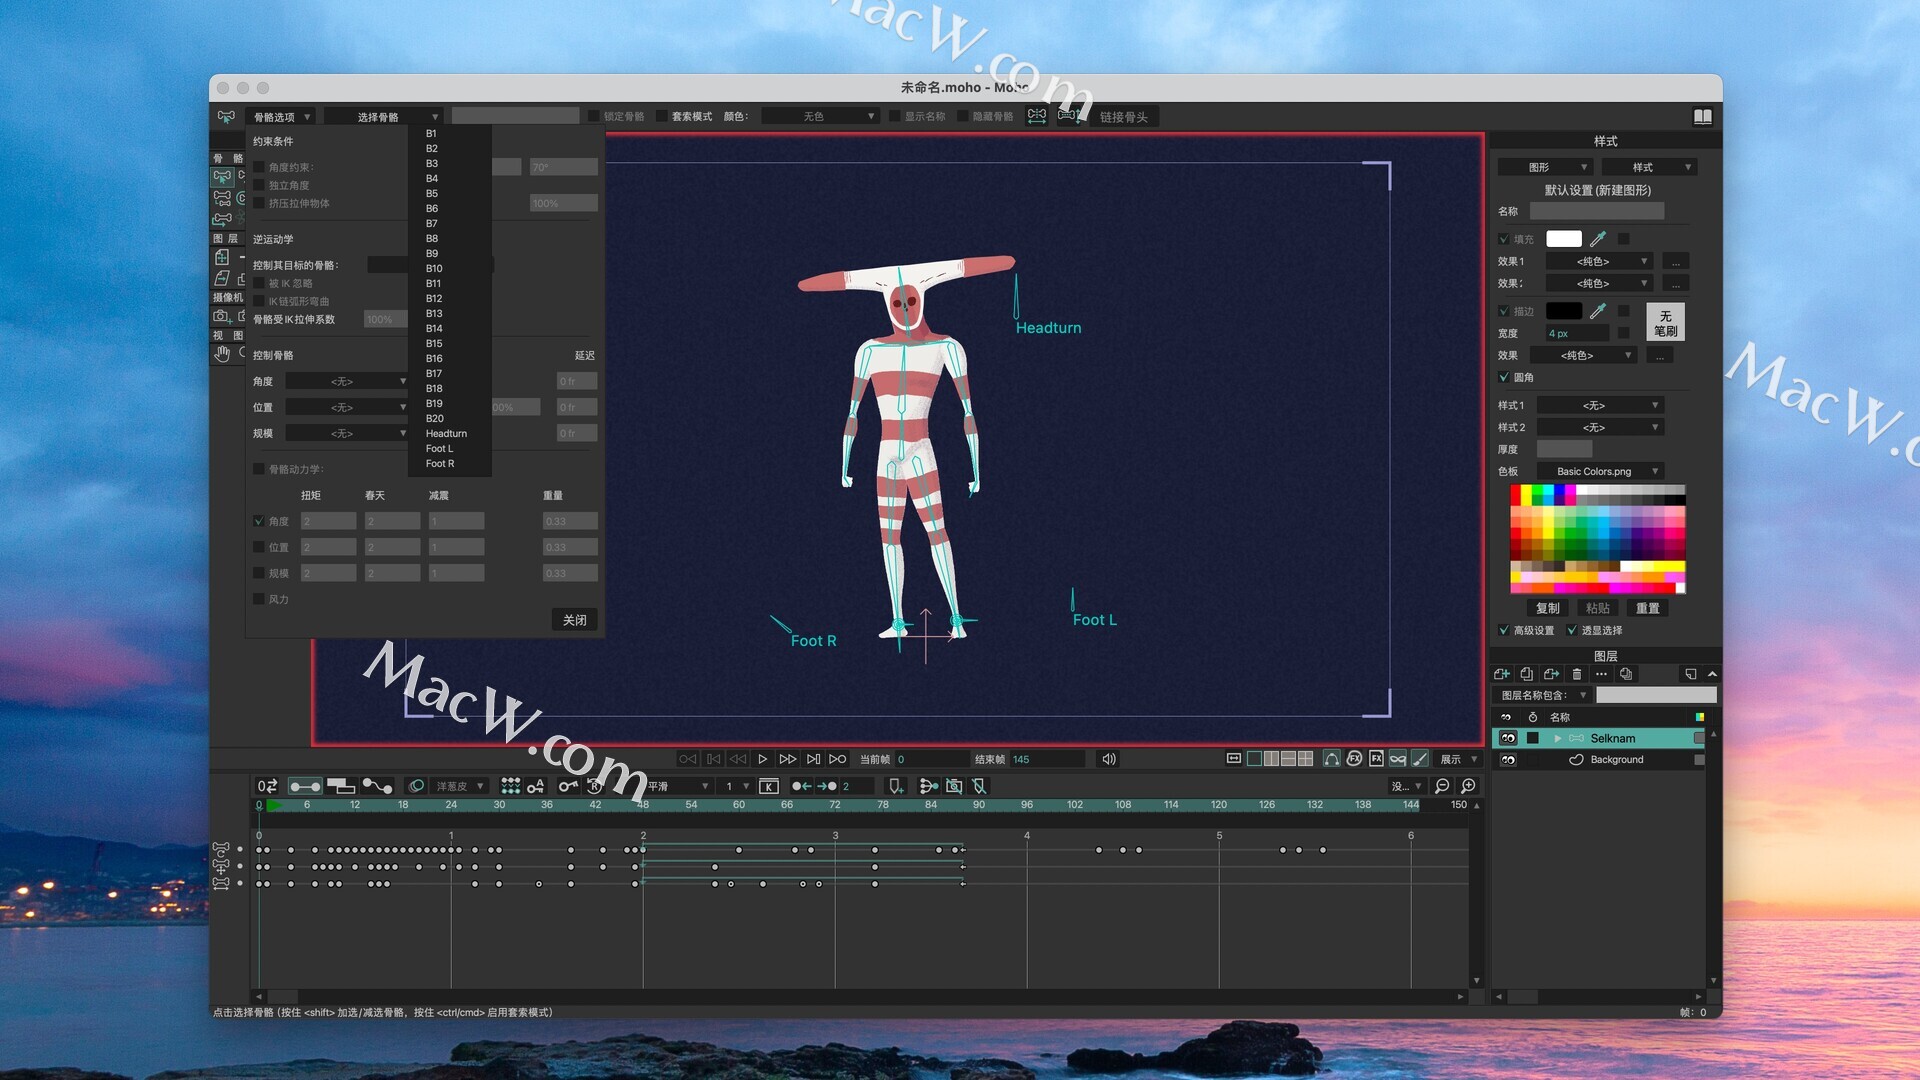1920x1080 pixels.
Task: Toggle the 隐藏骨骼 checkbox
Action: [x=963, y=117]
